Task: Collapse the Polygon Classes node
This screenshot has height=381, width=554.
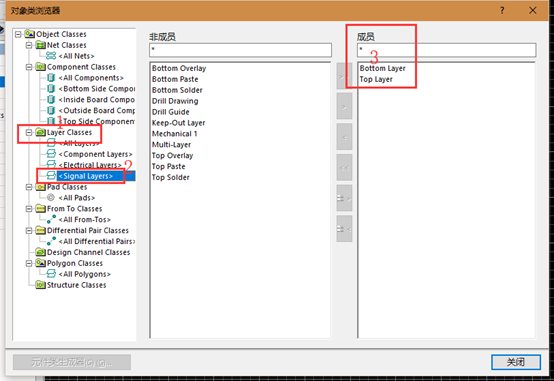Action: [29, 263]
